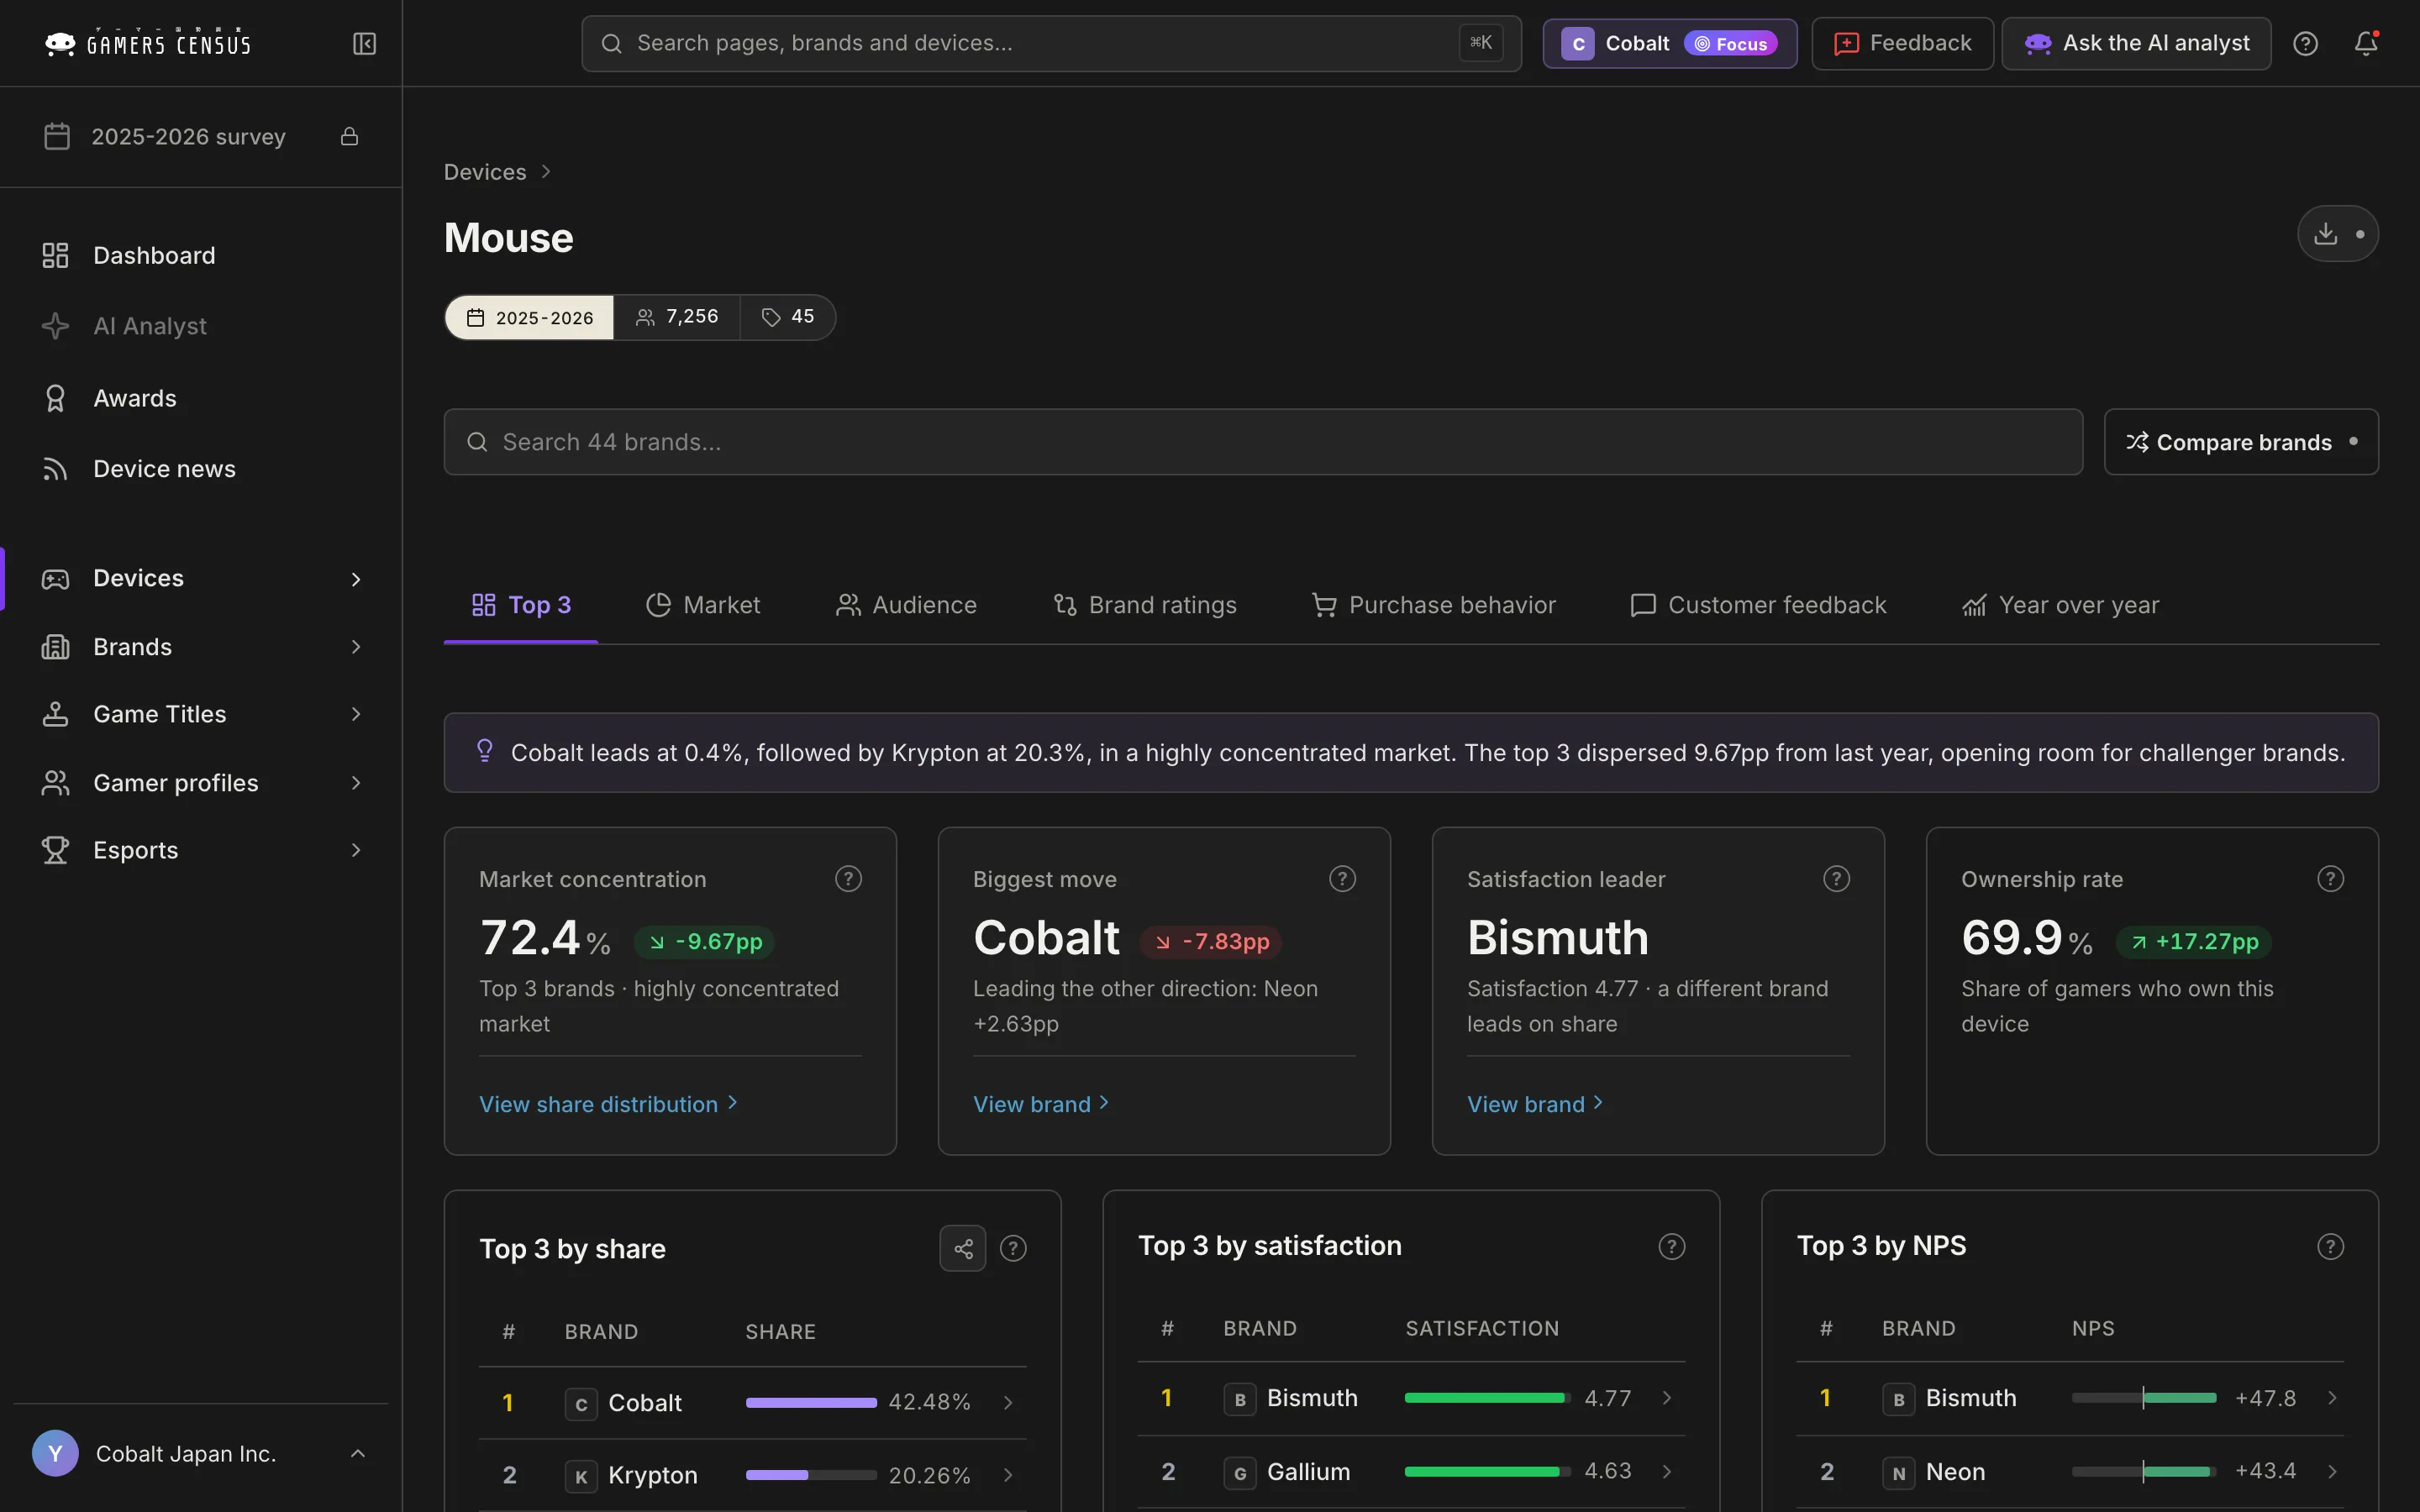Viewport: 2420px width, 1512px height.
Task: Click the Feedback button
Action: 1902,44
